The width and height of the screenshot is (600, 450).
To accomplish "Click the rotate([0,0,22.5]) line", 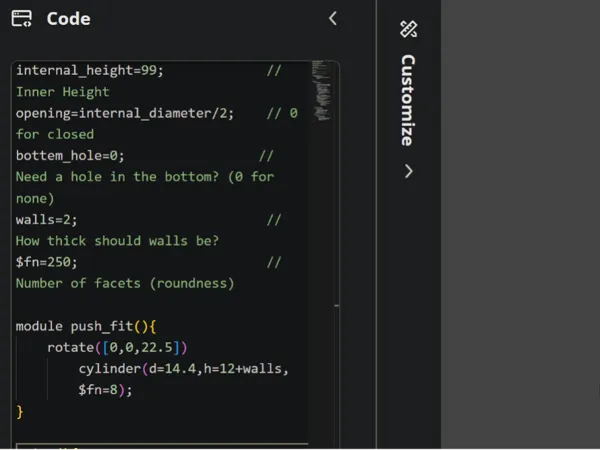I will pos(117,347).
